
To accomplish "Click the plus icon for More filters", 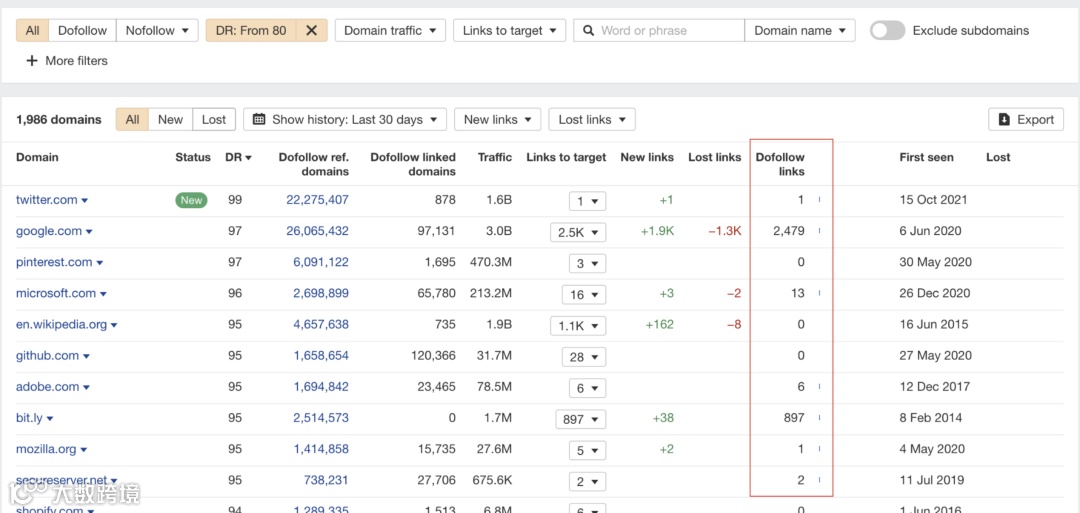I will pyautogui.click(x=31, y=61).
